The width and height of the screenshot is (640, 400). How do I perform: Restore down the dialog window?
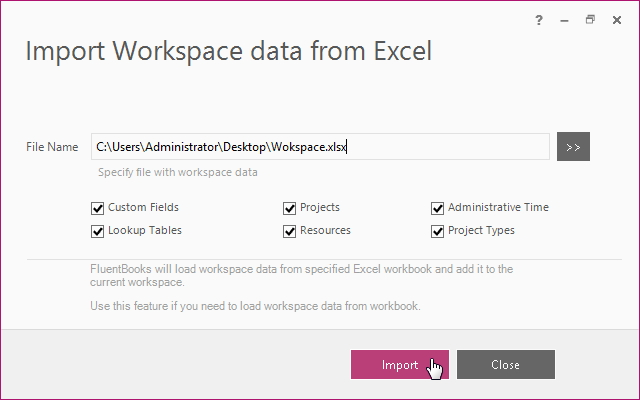(590, 20)
